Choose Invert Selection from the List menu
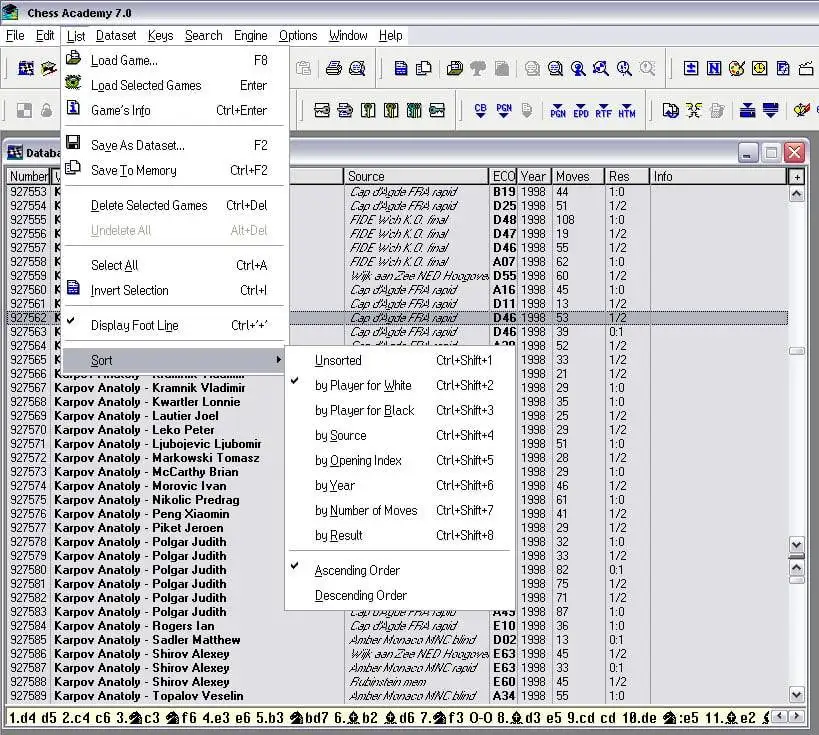This screenshot has height=735, width=819. coord(129,290)
